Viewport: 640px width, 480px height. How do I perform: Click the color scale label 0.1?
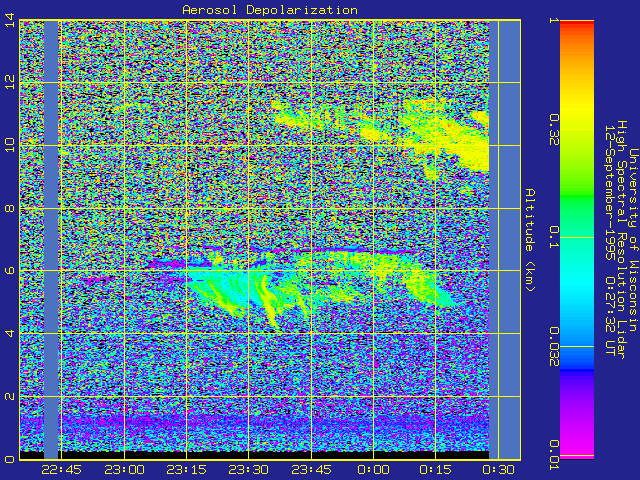554,237
